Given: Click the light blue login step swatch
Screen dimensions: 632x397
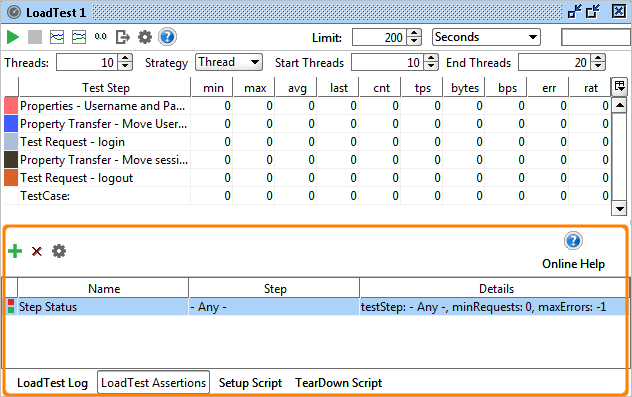Looking at the screenshot, I should coord(11,142).
